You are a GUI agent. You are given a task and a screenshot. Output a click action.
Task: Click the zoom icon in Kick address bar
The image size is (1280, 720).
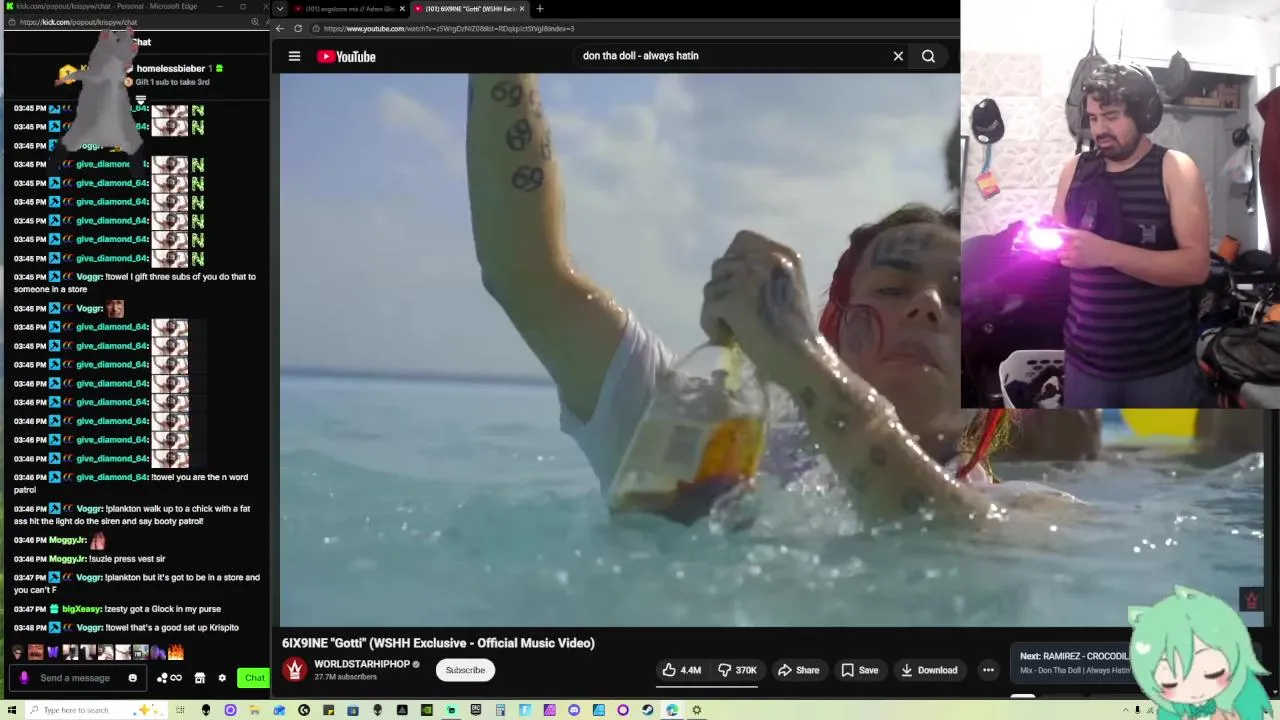[x=255, y=22]
